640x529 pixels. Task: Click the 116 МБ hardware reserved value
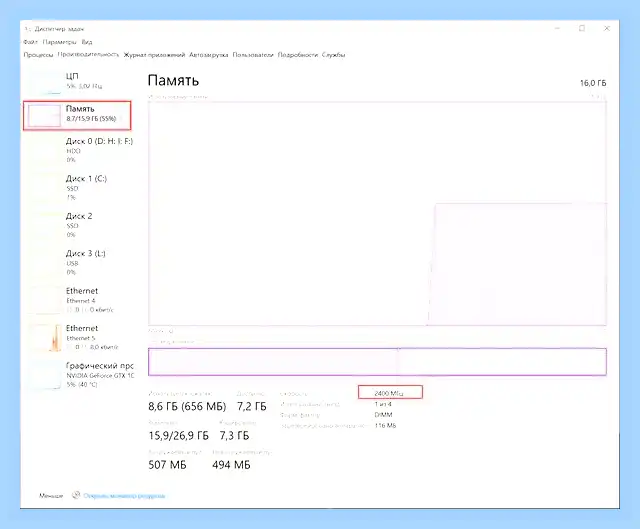[x=385, y=425]
